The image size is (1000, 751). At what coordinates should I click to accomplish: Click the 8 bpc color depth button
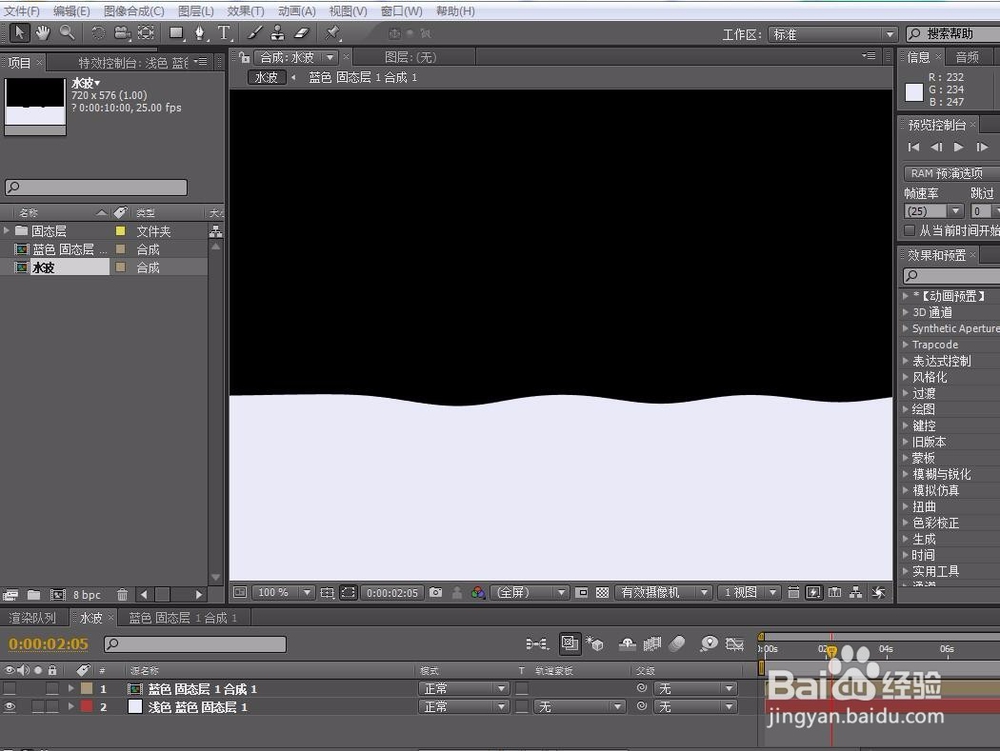[87, 594]
